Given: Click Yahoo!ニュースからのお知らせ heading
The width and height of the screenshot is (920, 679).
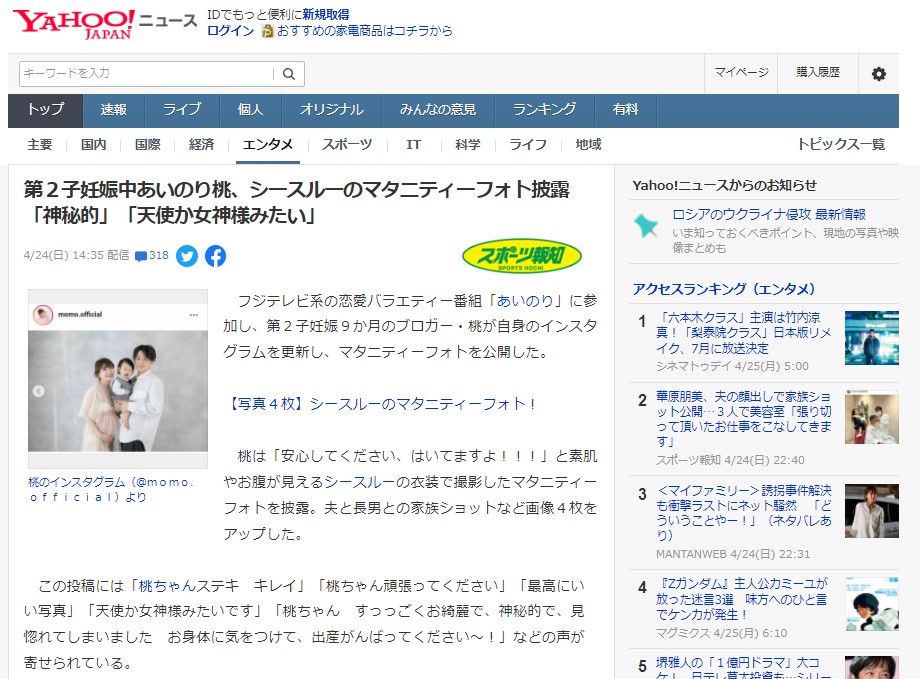Looking at the screenshot, I should click(x=724, y=185).
